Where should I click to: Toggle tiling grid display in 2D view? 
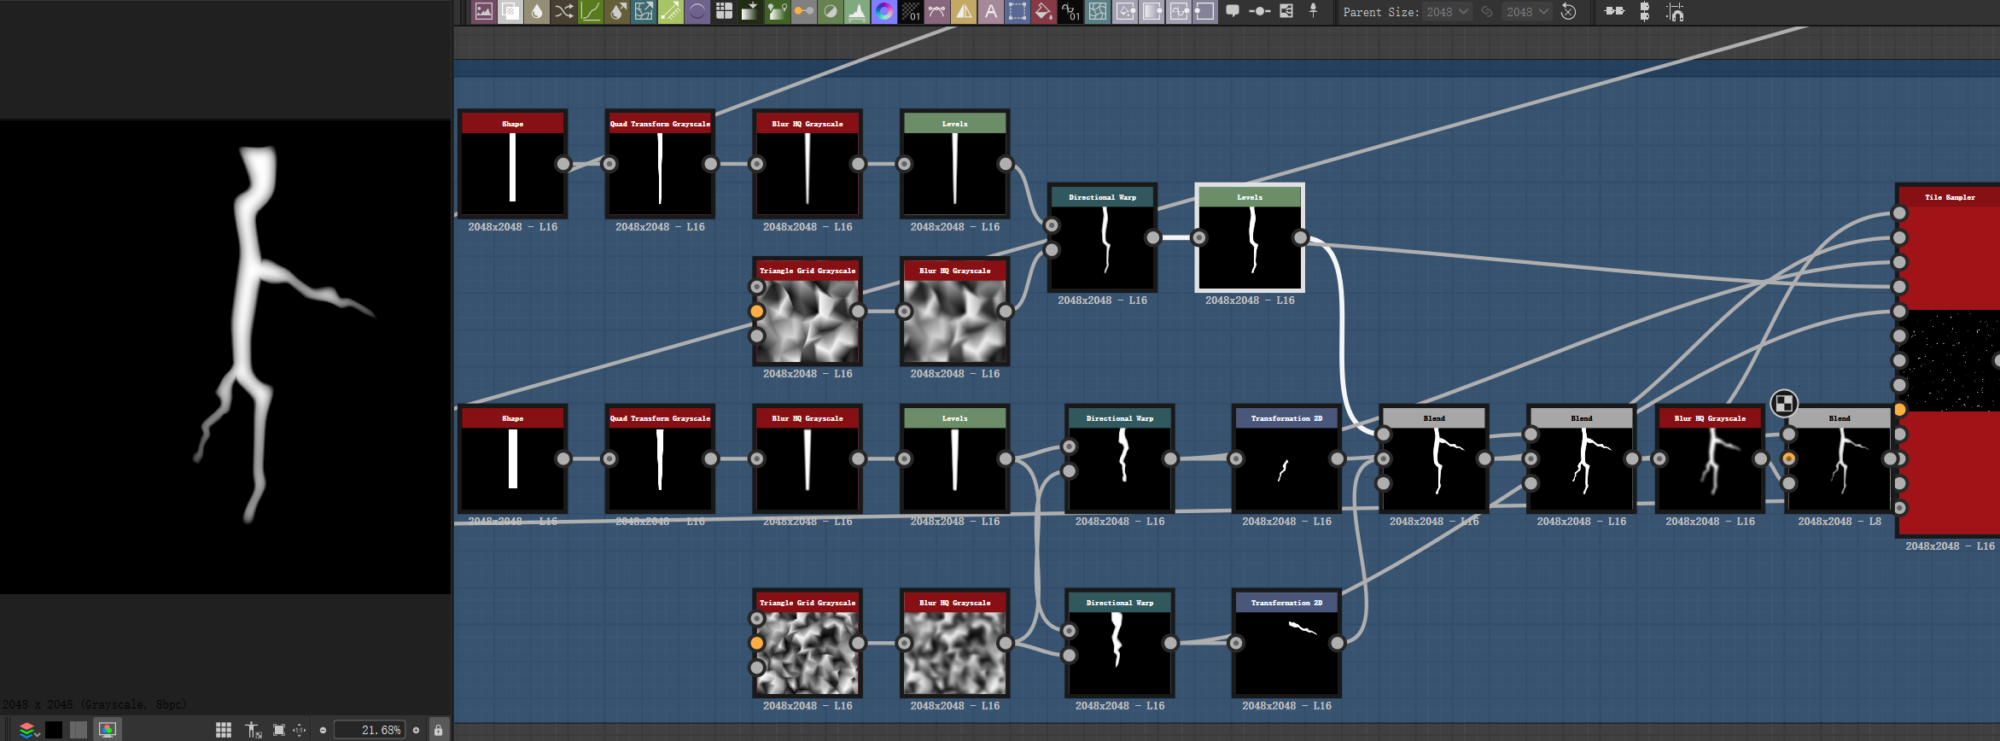[224, 730]
